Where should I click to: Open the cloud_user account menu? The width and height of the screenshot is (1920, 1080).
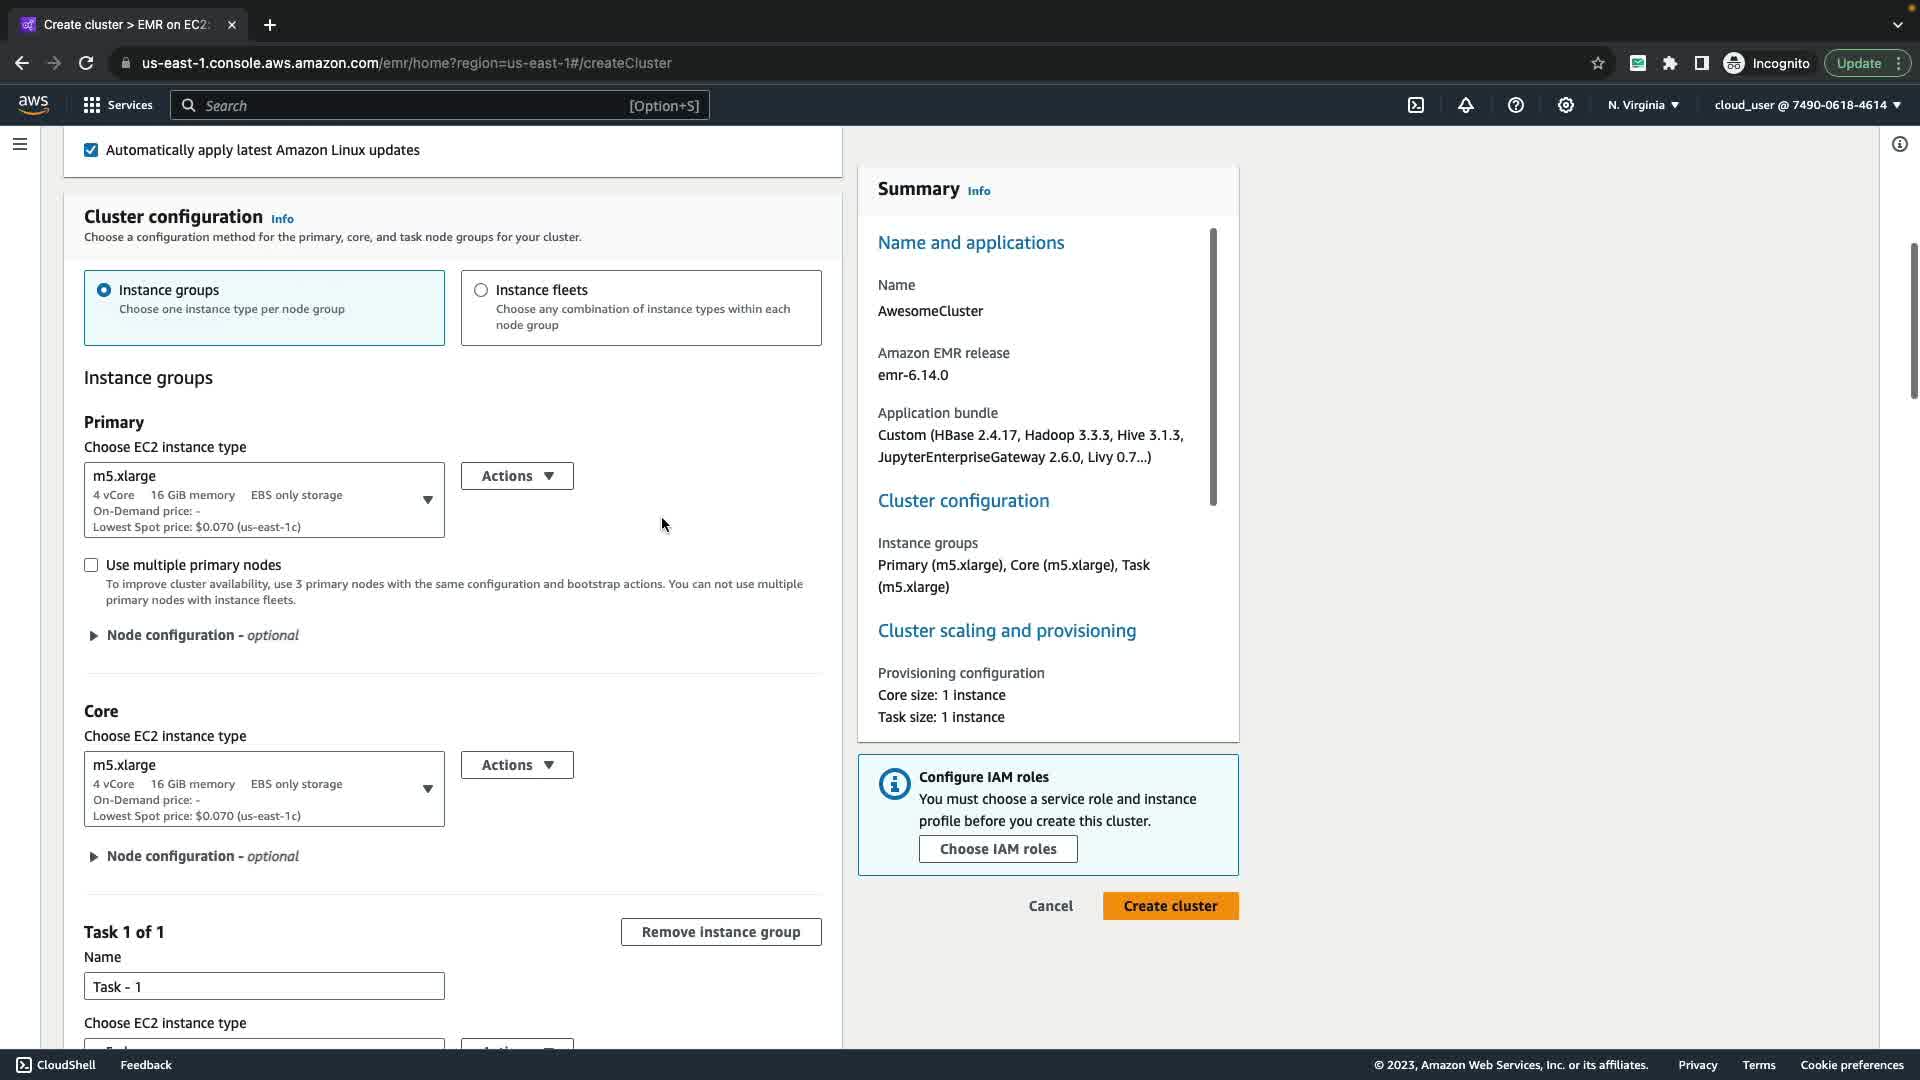[1807, 105]
